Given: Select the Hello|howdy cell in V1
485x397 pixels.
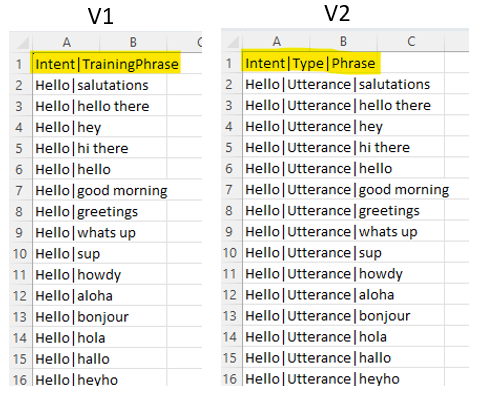Looking at the screenshot, I should click(x=99, y=274).
